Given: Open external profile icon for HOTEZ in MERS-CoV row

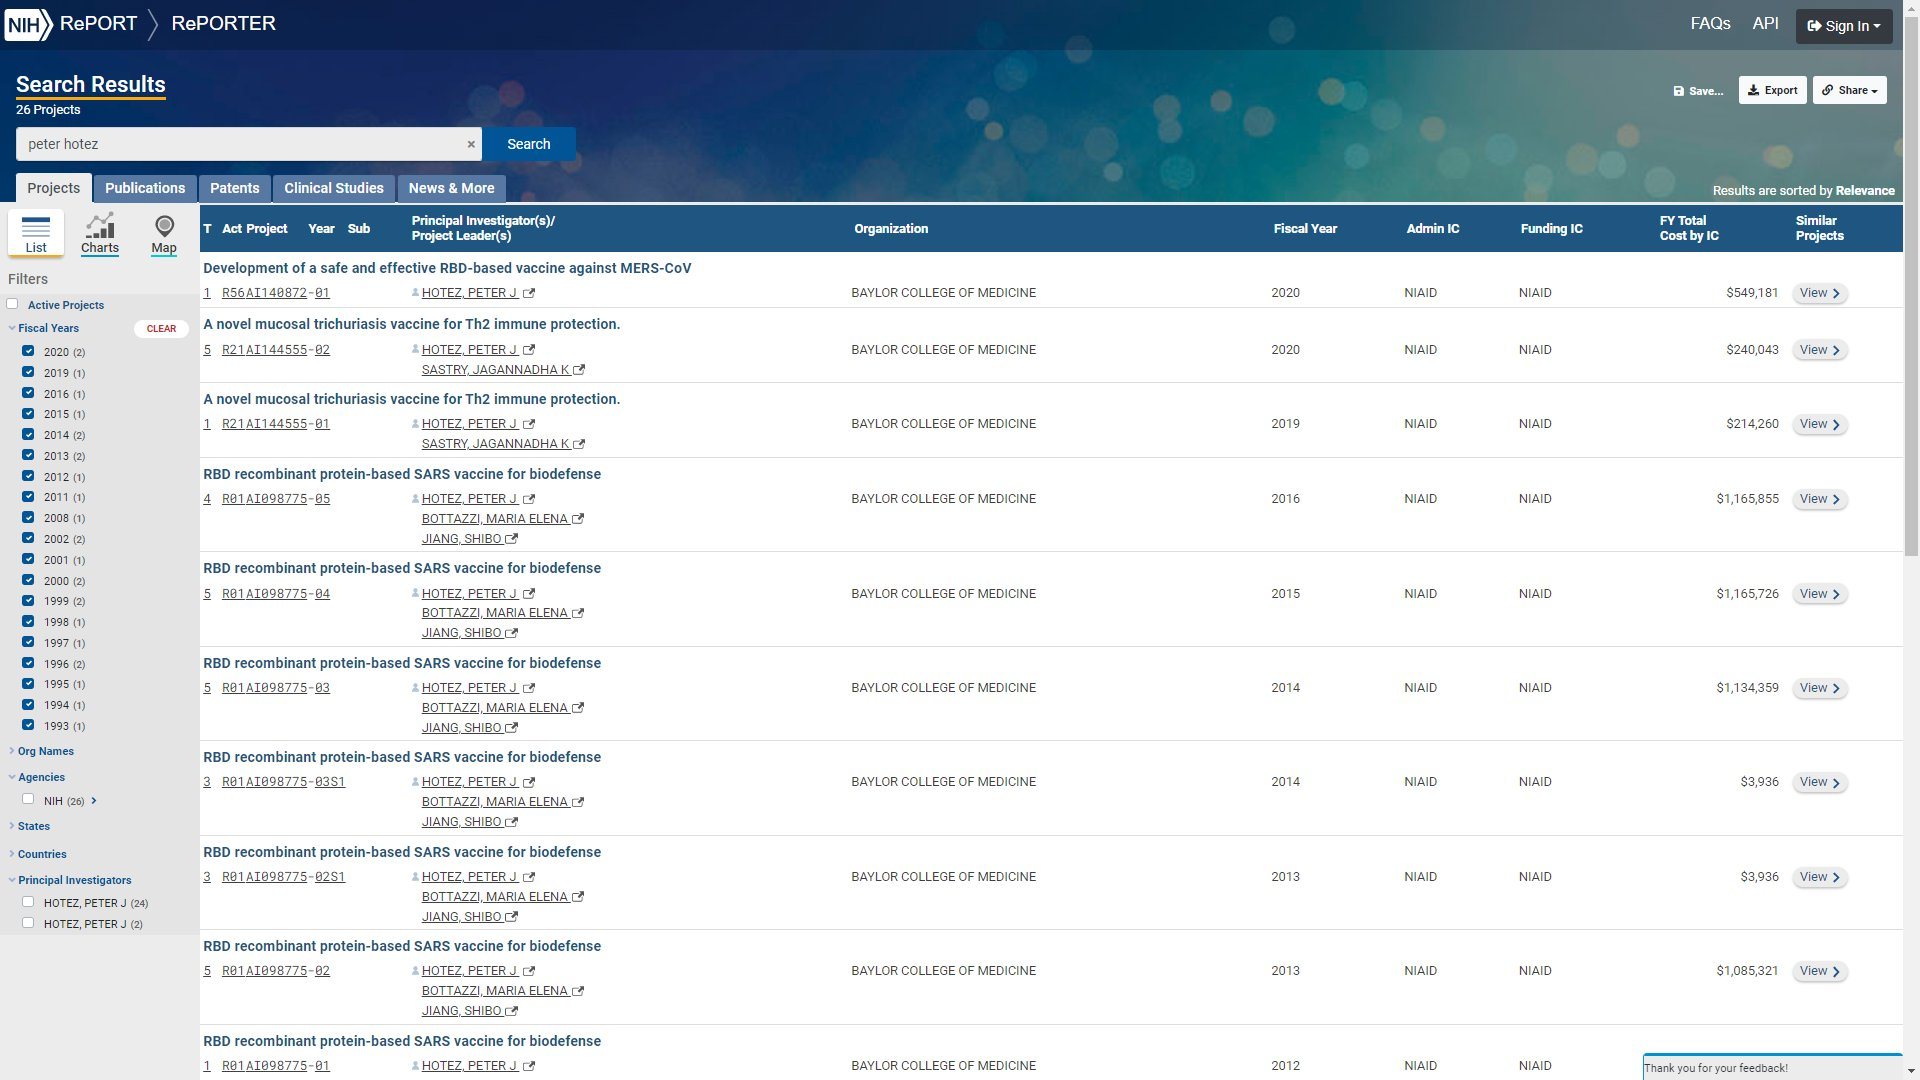Looking at the screenshot, I should point(529,293).
